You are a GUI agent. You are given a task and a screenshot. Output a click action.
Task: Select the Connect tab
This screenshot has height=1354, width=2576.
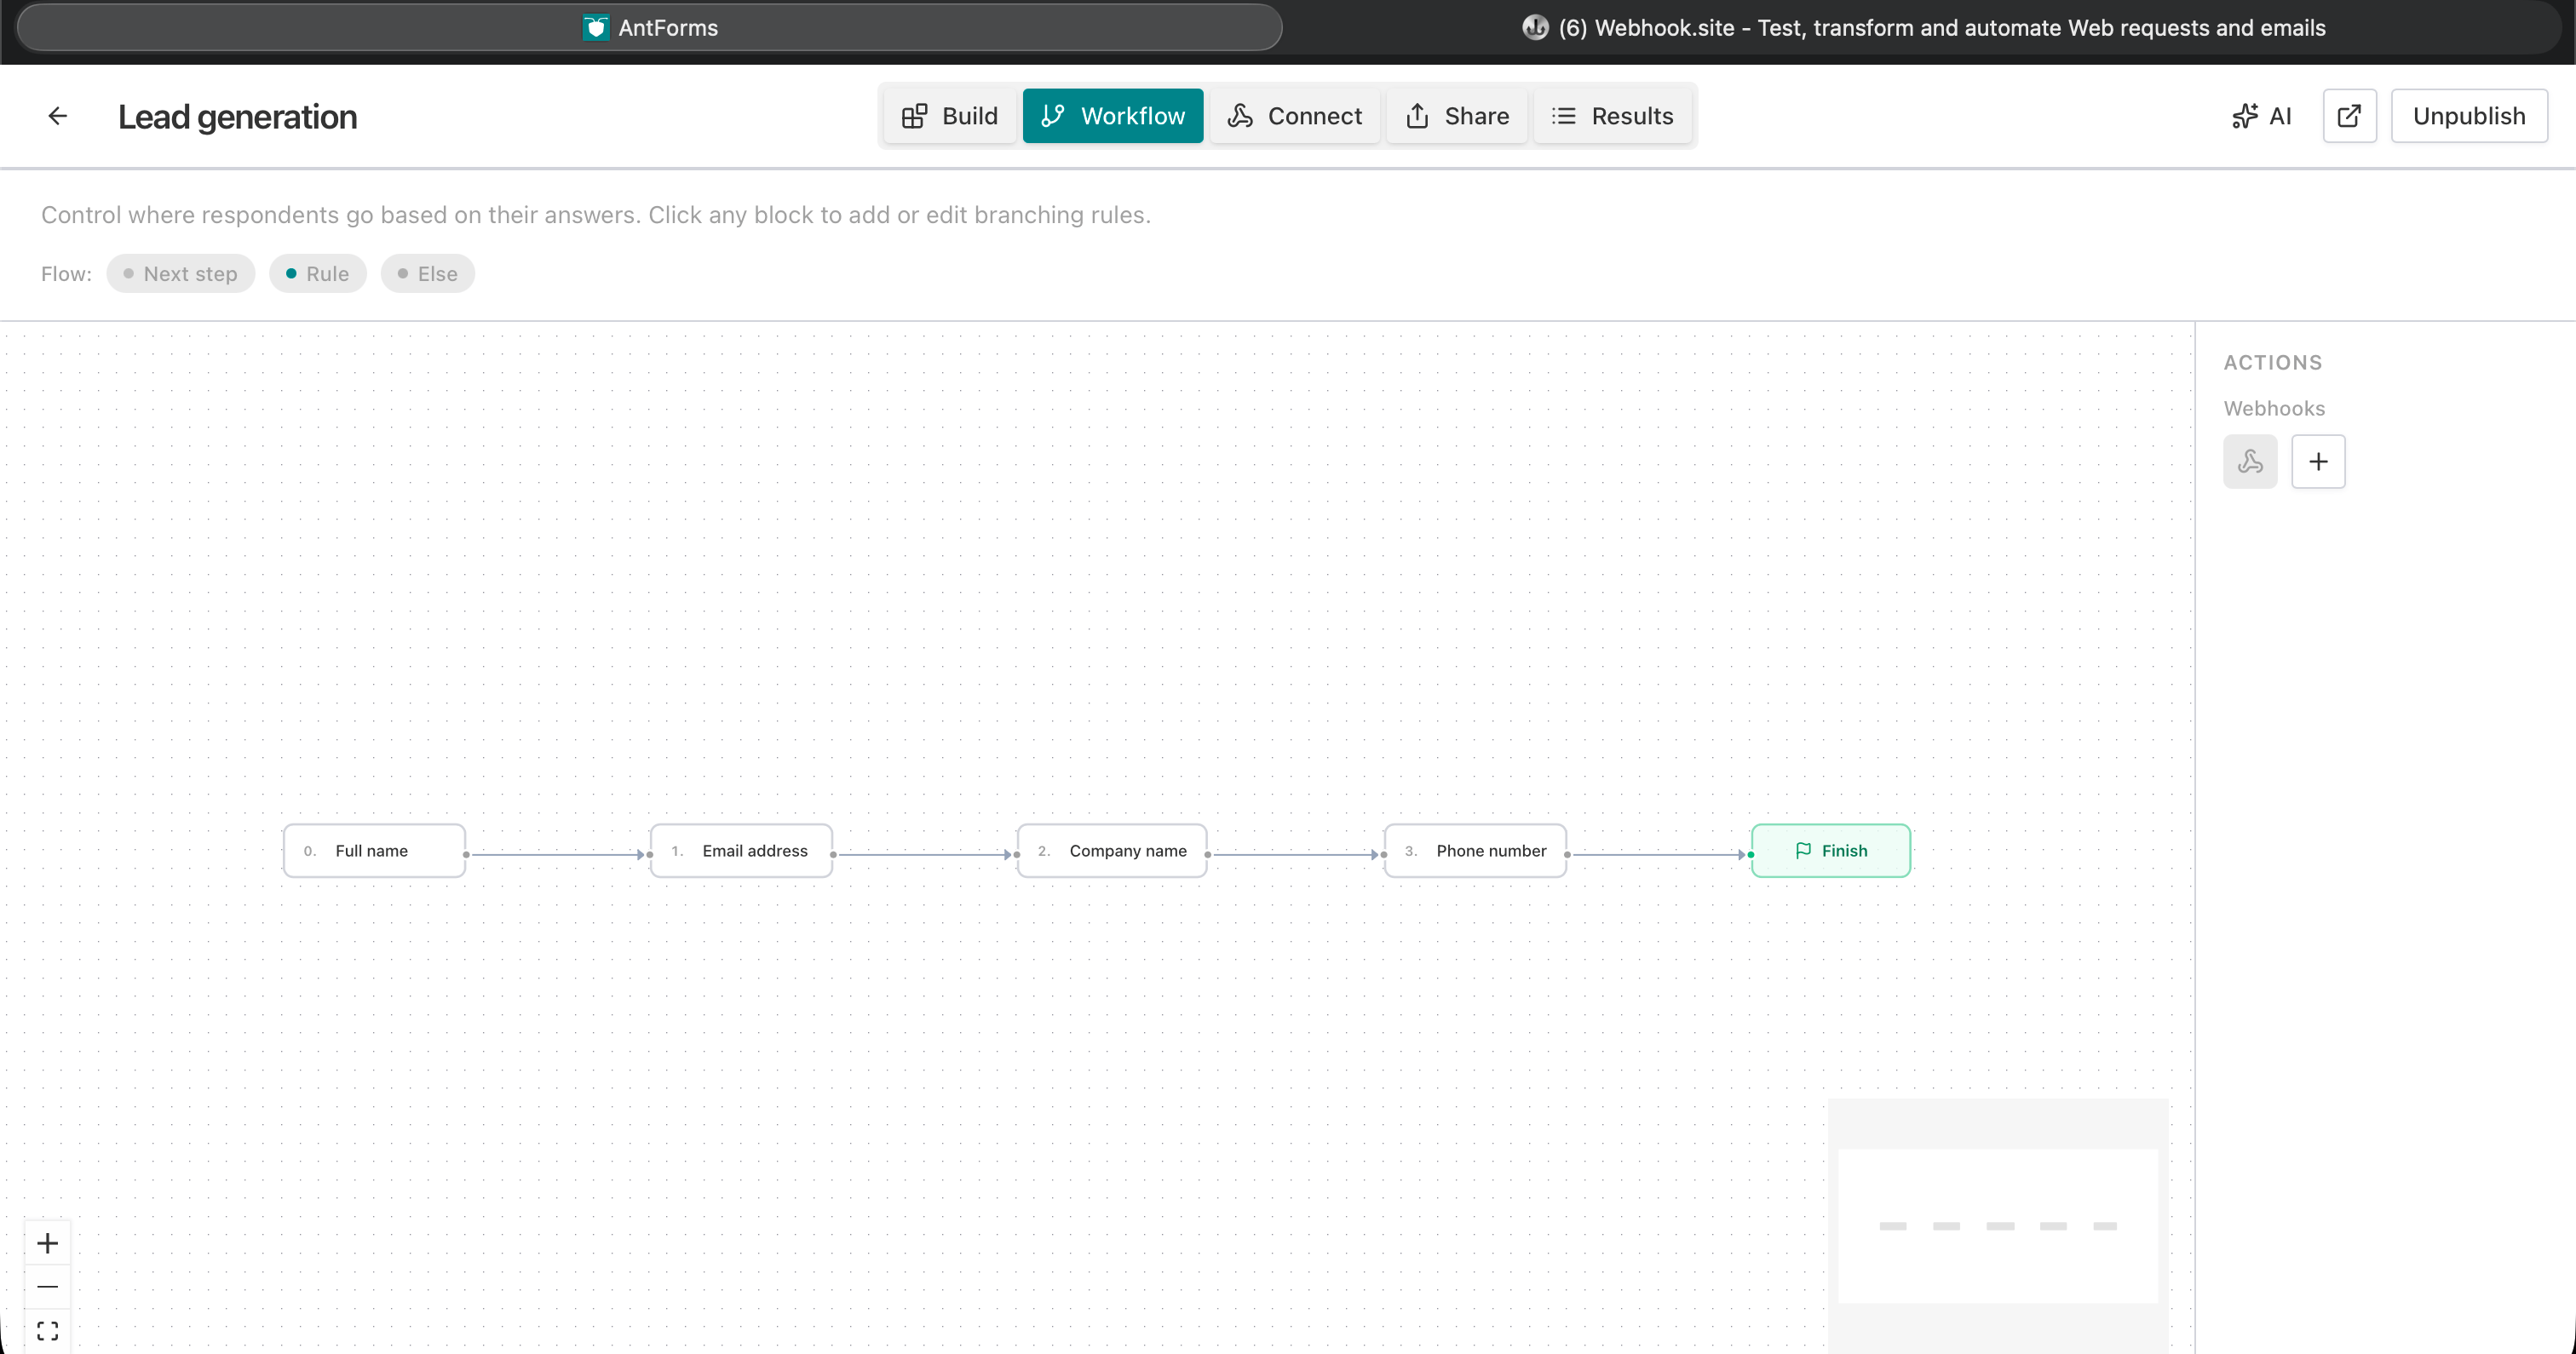1295,115
